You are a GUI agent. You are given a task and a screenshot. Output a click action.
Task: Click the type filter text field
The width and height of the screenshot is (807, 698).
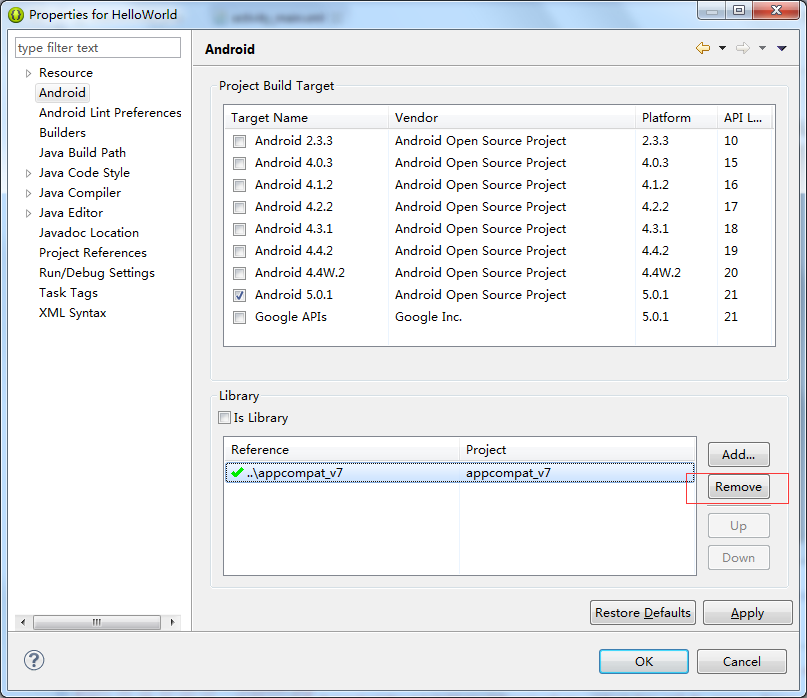coord(97,47)
